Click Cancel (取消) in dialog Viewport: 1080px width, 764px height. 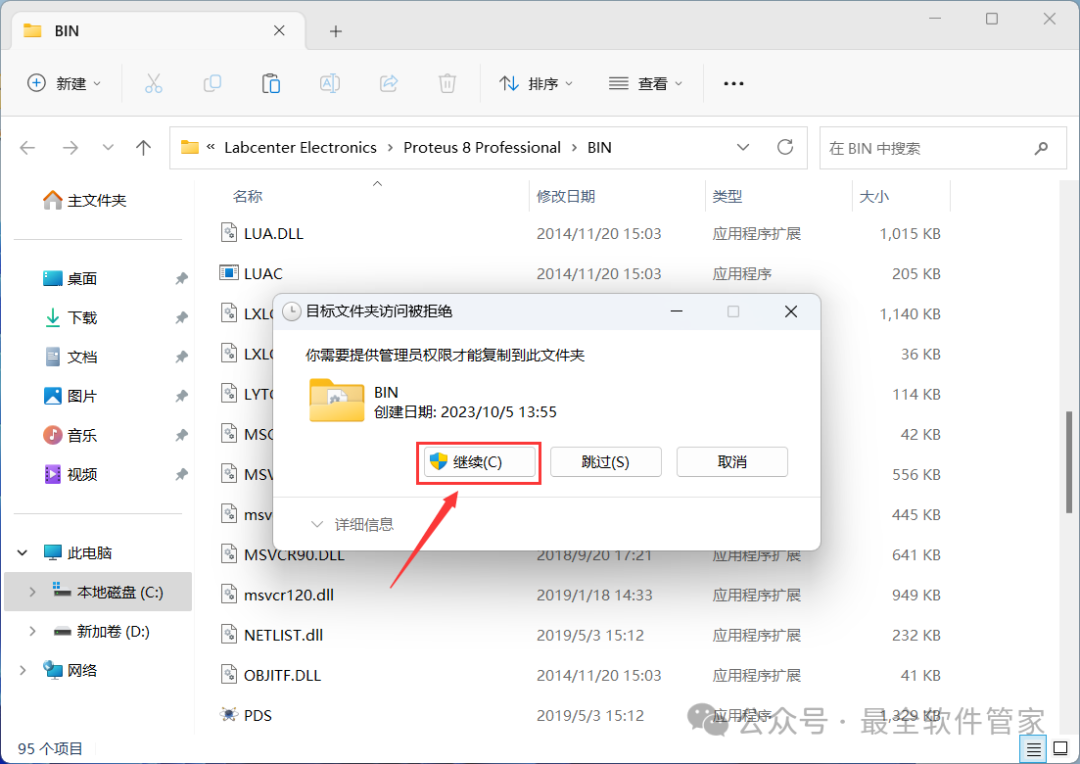tap(731, 462)
